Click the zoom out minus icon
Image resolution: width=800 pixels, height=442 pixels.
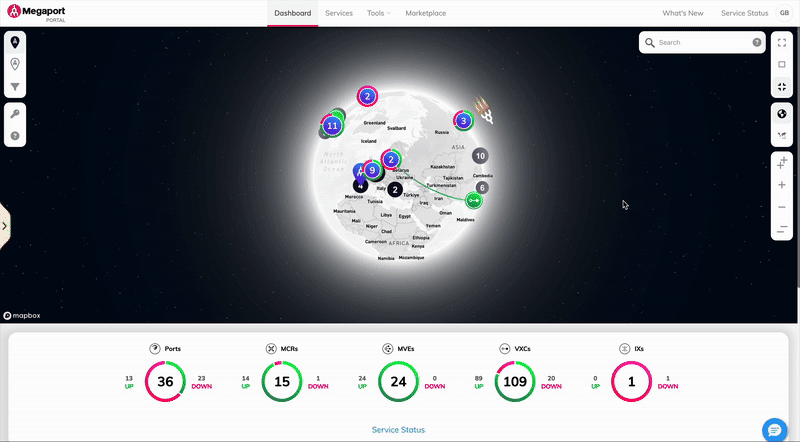click(x=782, y=207)
